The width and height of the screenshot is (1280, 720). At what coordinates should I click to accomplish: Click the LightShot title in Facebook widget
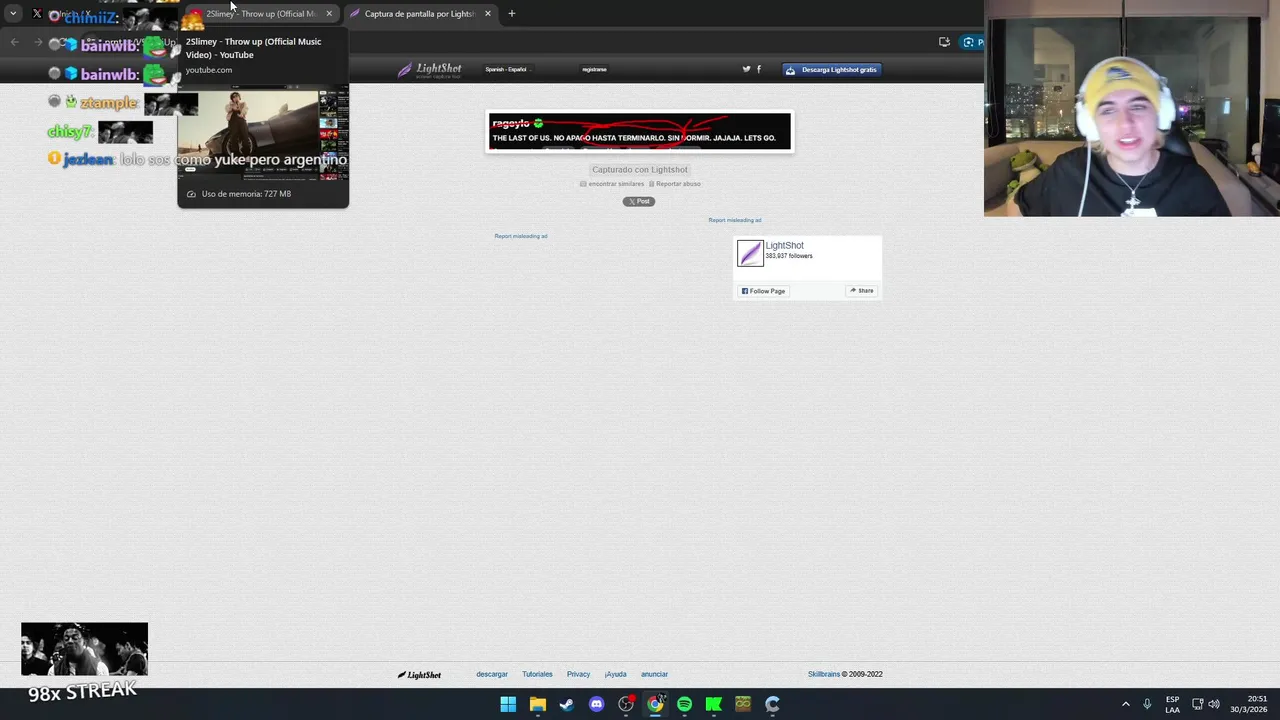click(784, 245)
